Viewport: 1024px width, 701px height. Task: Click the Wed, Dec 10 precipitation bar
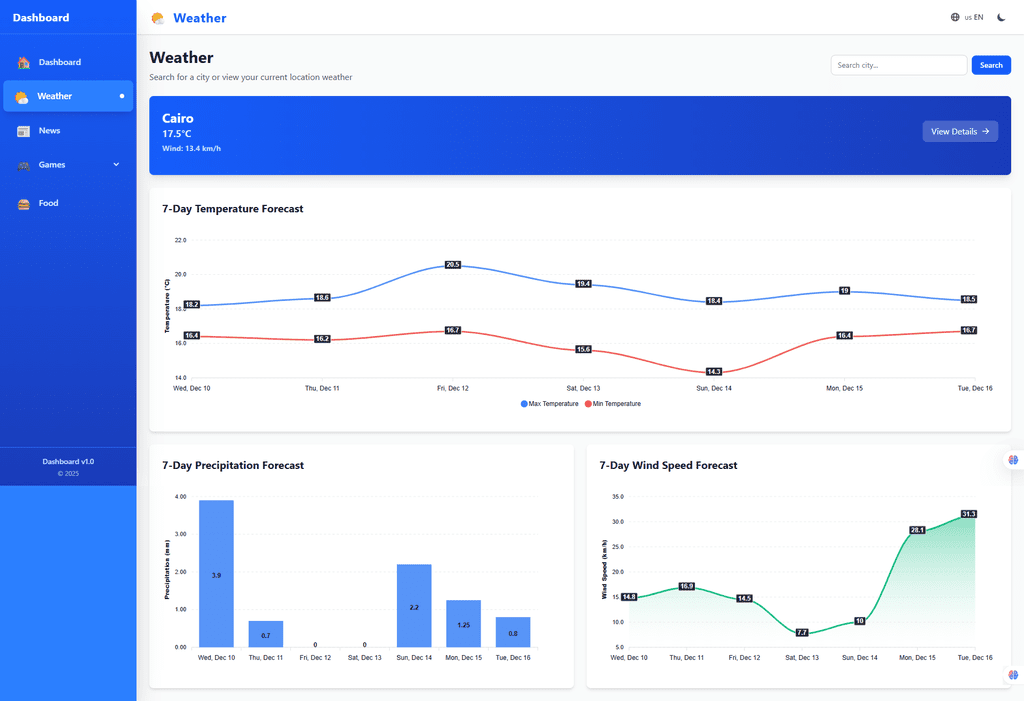(x=216, y=573)
